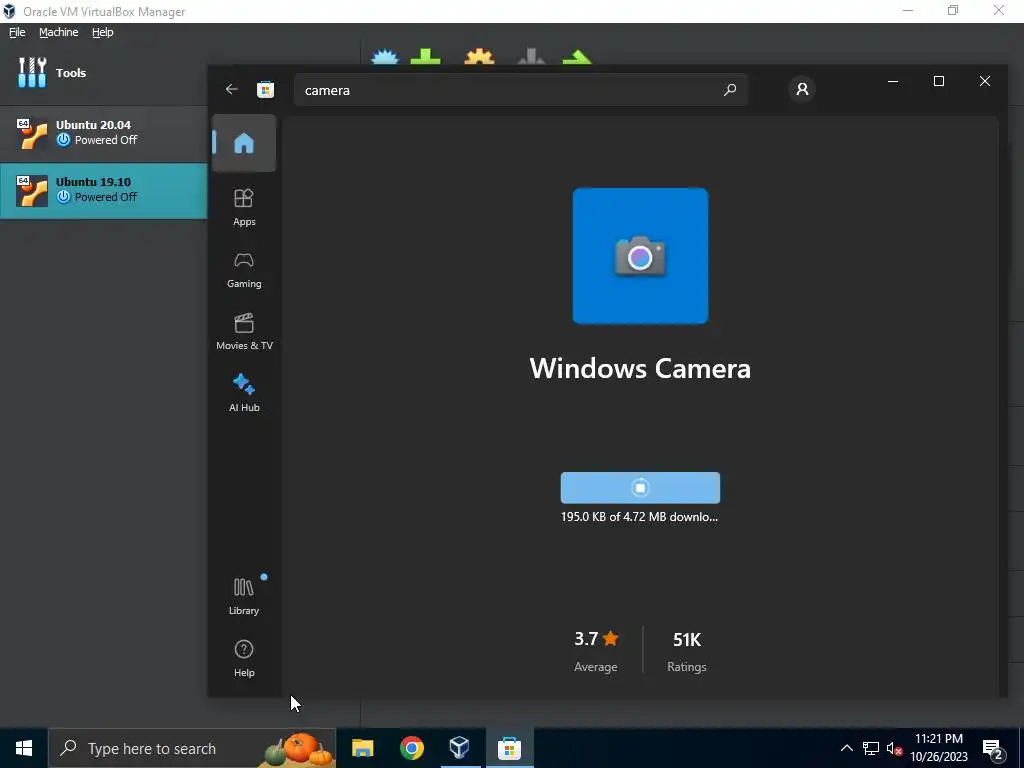Switch to VirtualBox via taskbar icon
The image size is (1024, 768).
point(460,748)
